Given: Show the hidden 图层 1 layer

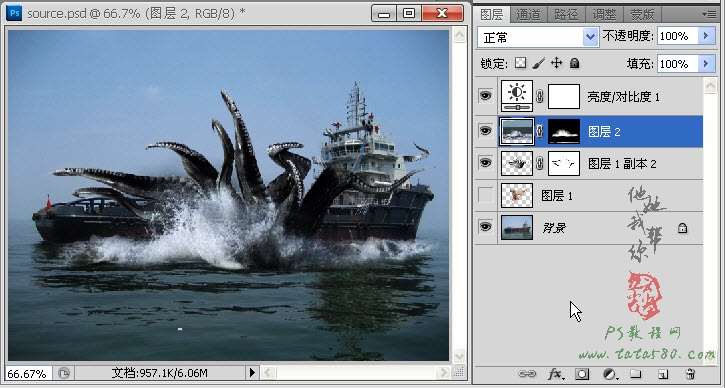Looking at the screenshot, I should (485, 196).
